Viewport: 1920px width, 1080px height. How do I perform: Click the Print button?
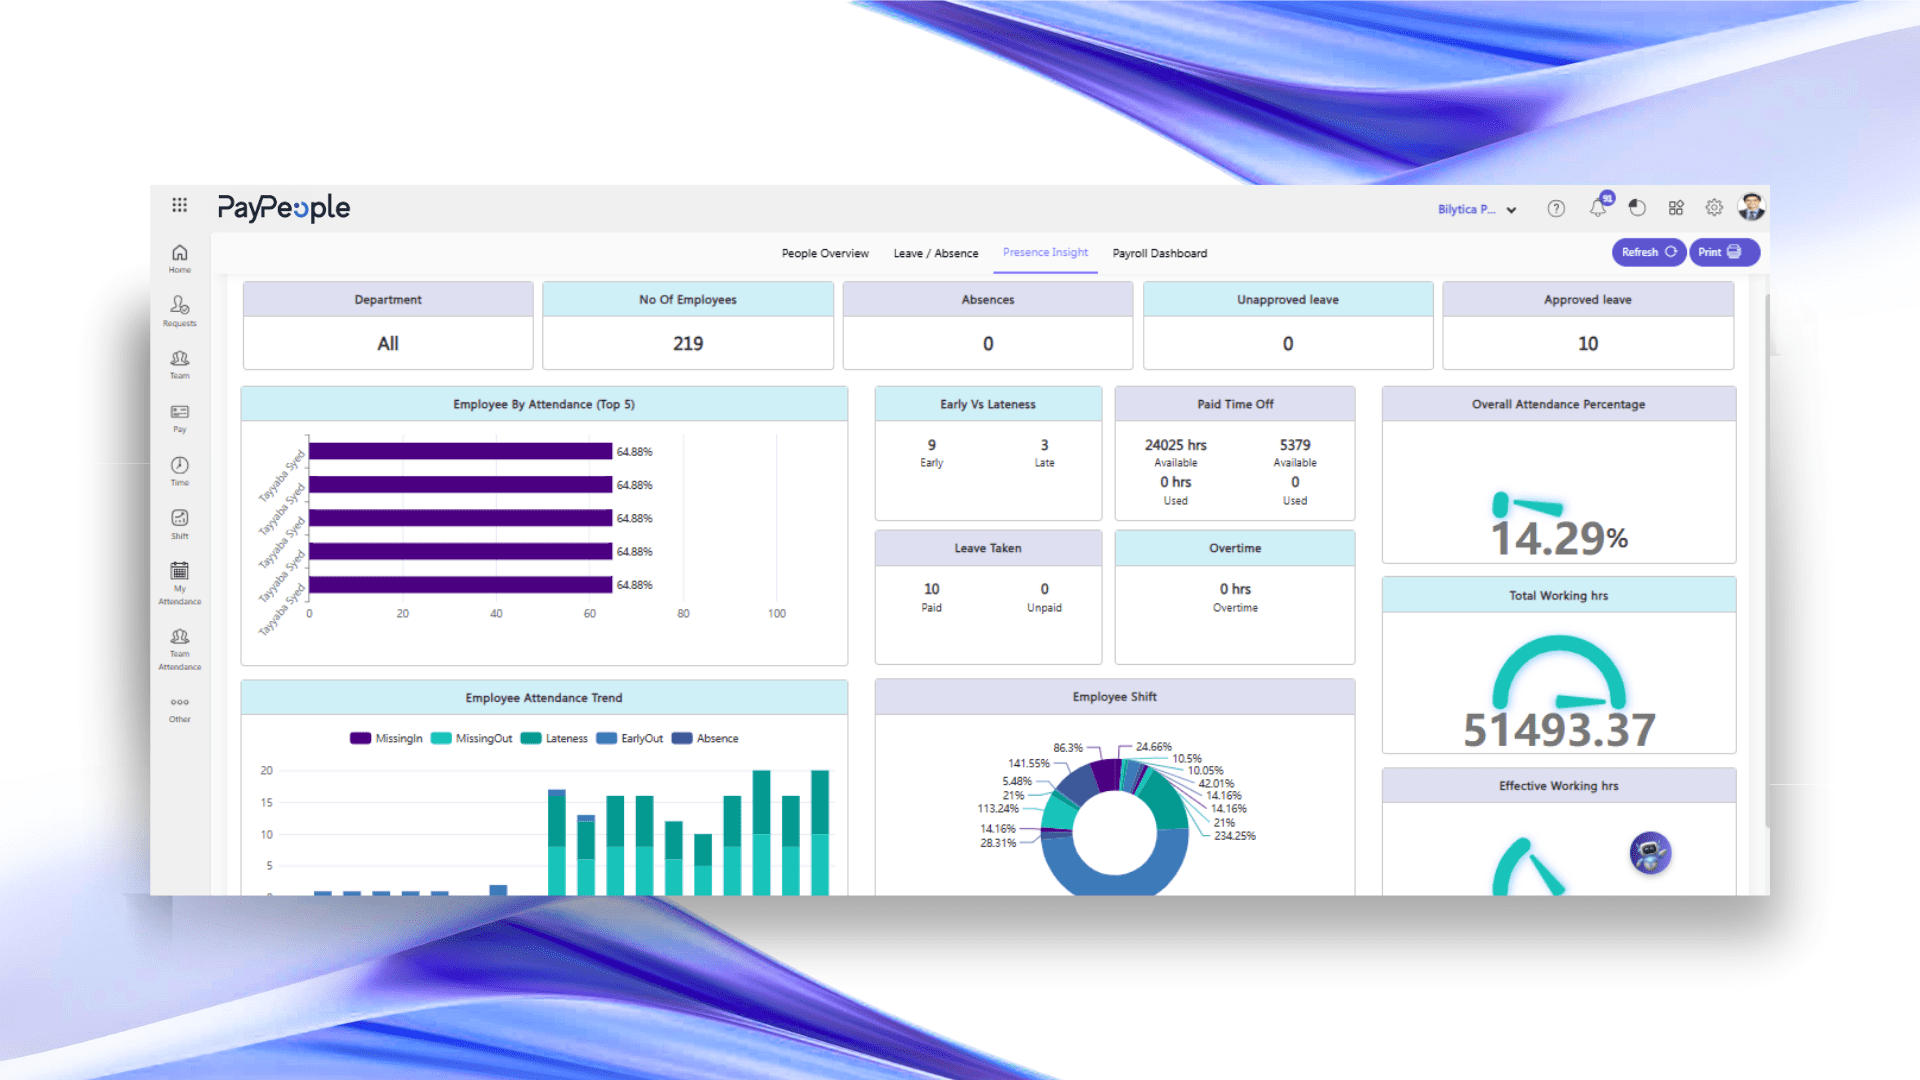[x=1723, y=253]
